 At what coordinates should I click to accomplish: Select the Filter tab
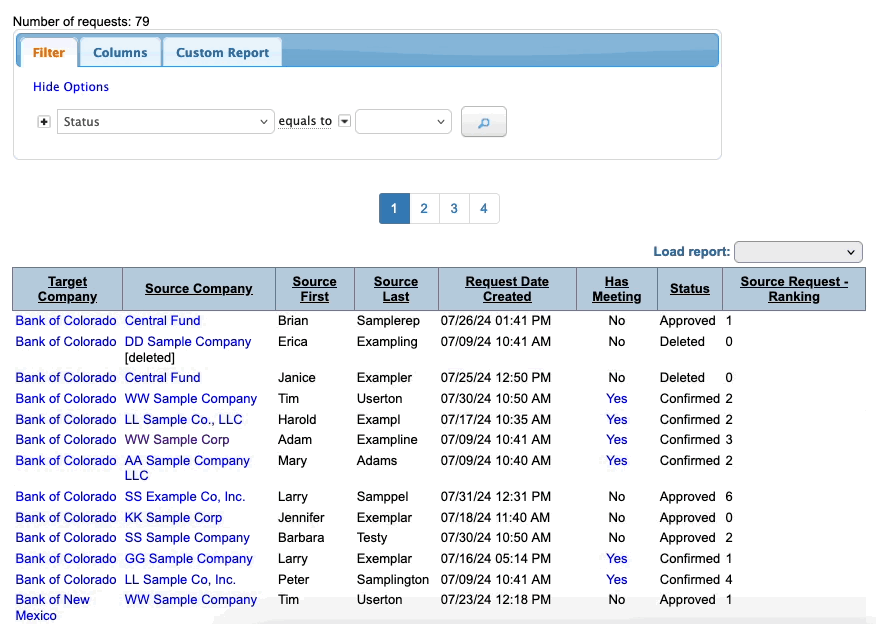[48, 53]
